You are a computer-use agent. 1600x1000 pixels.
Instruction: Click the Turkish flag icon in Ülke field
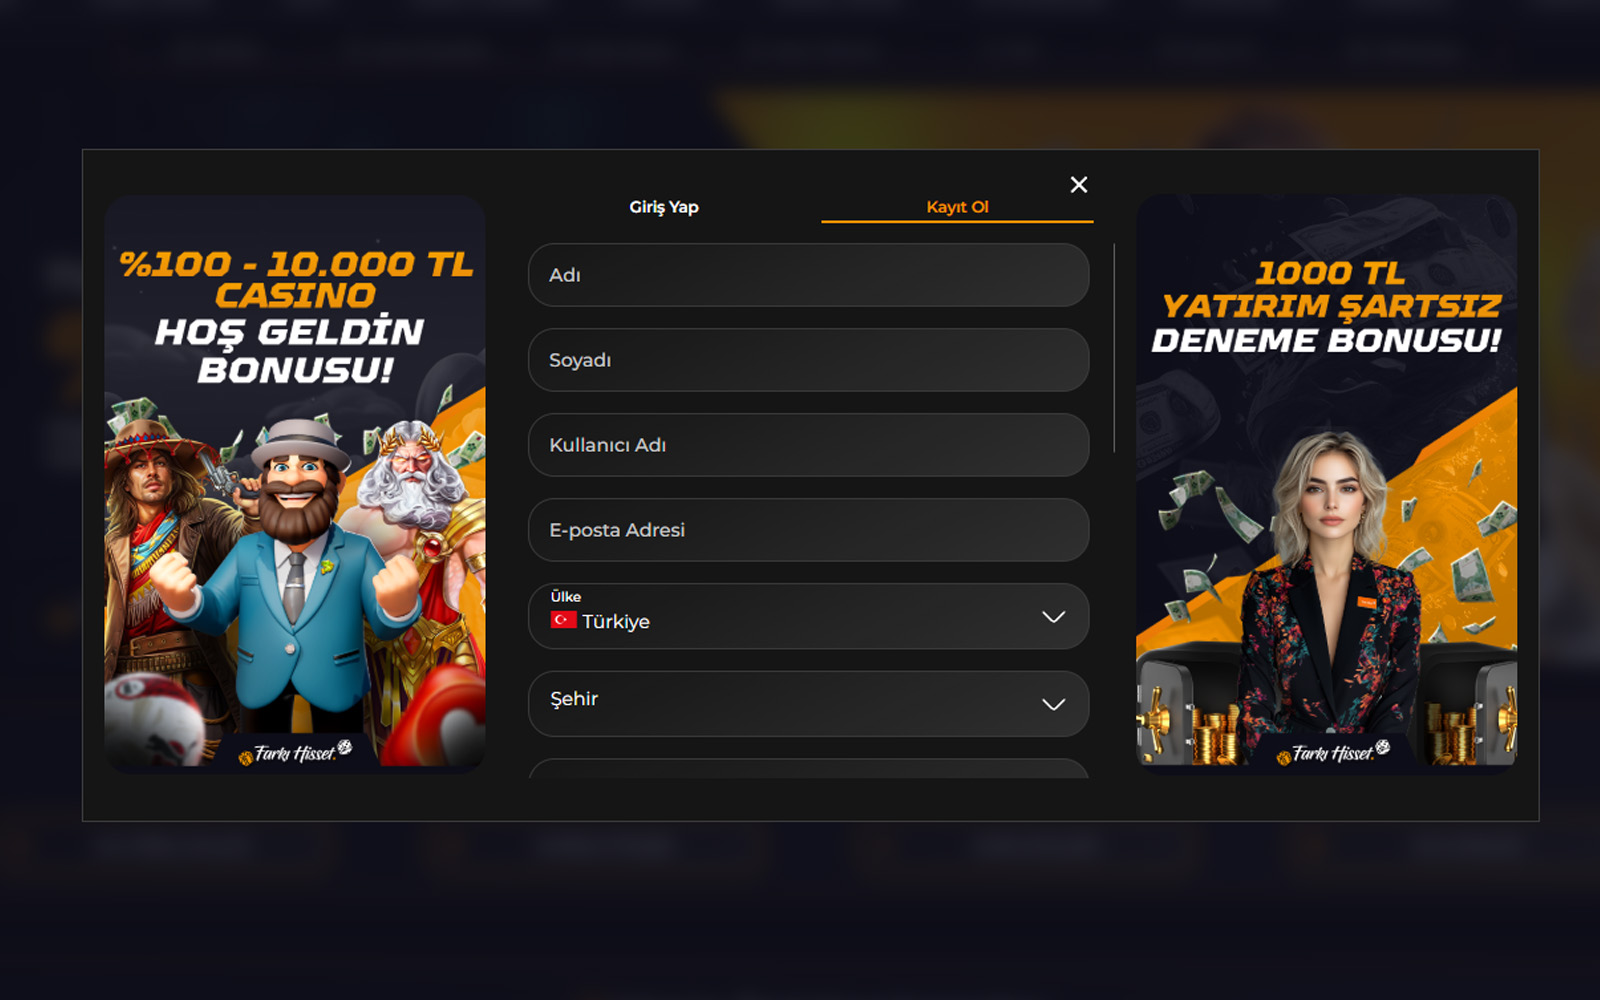563,620
